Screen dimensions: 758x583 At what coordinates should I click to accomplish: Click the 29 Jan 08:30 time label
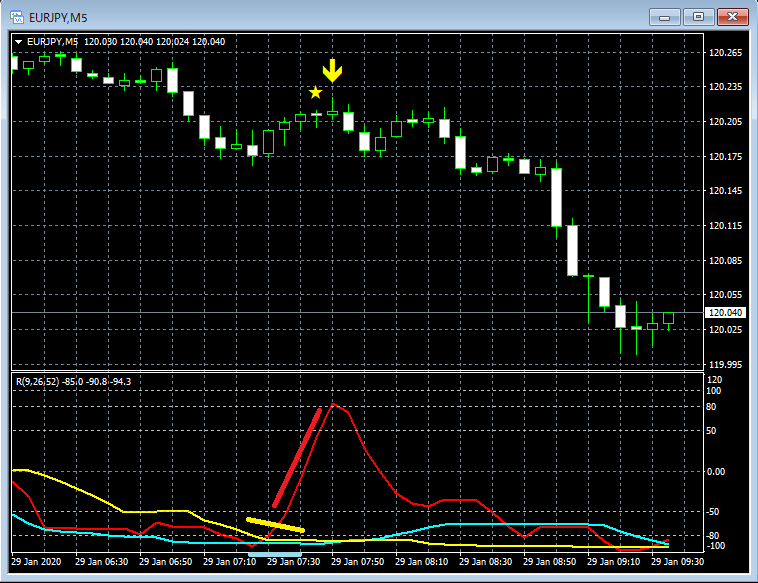pos(485,562)
